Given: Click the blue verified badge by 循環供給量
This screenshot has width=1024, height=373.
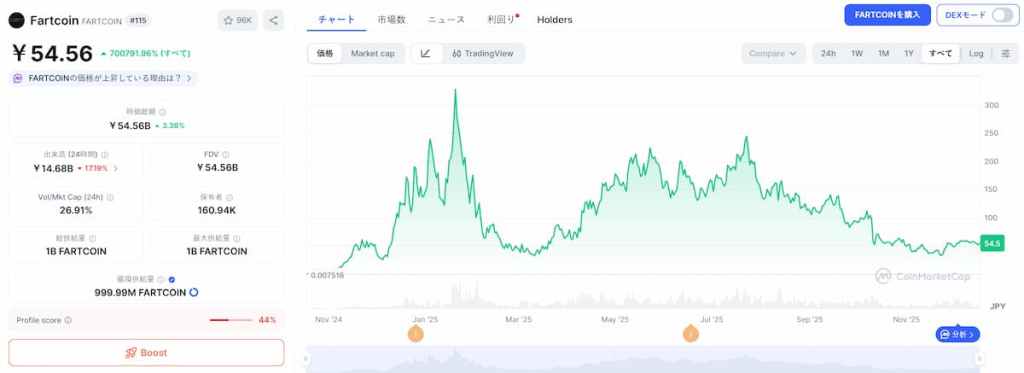Looking at the screenshot, I should pyautogui.click(x=171, y=280).
